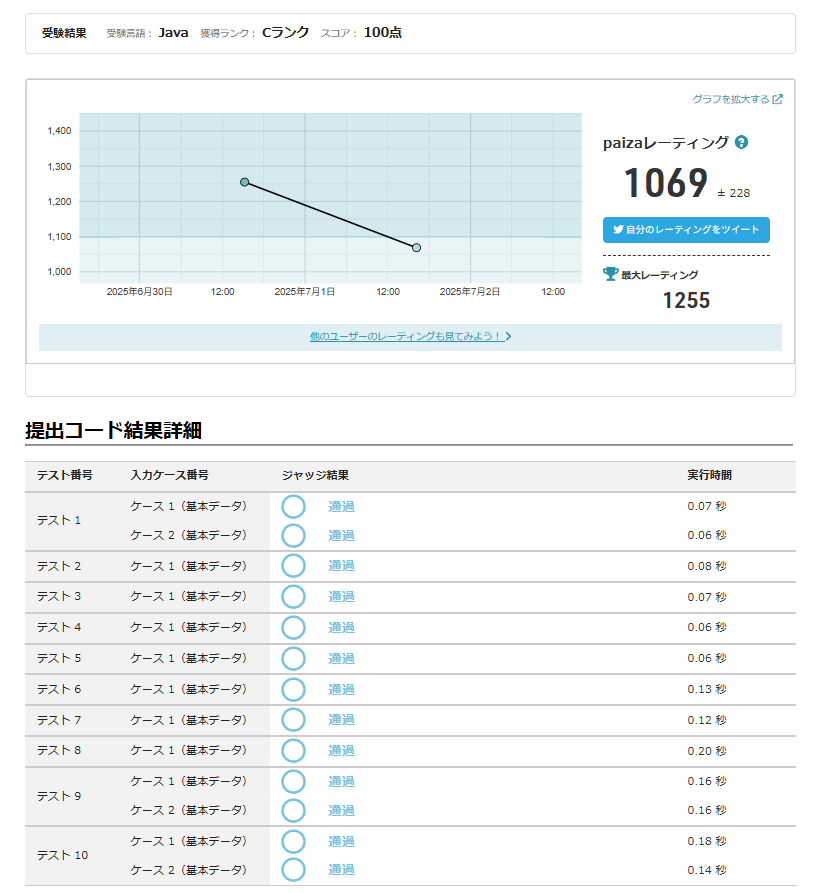Click the pass circle icon for Test 3
This screenshot has width=838, height=893.
tap(293, 597)
